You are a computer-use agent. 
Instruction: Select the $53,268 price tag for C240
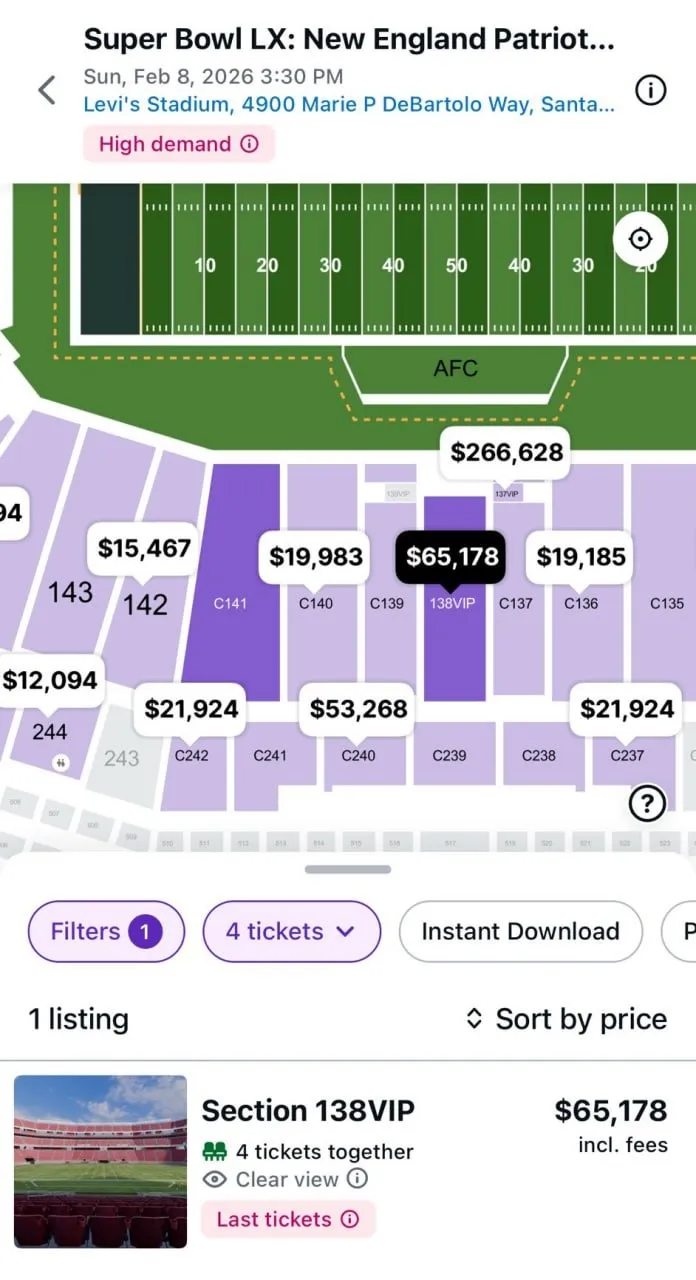tap(358, 709)
